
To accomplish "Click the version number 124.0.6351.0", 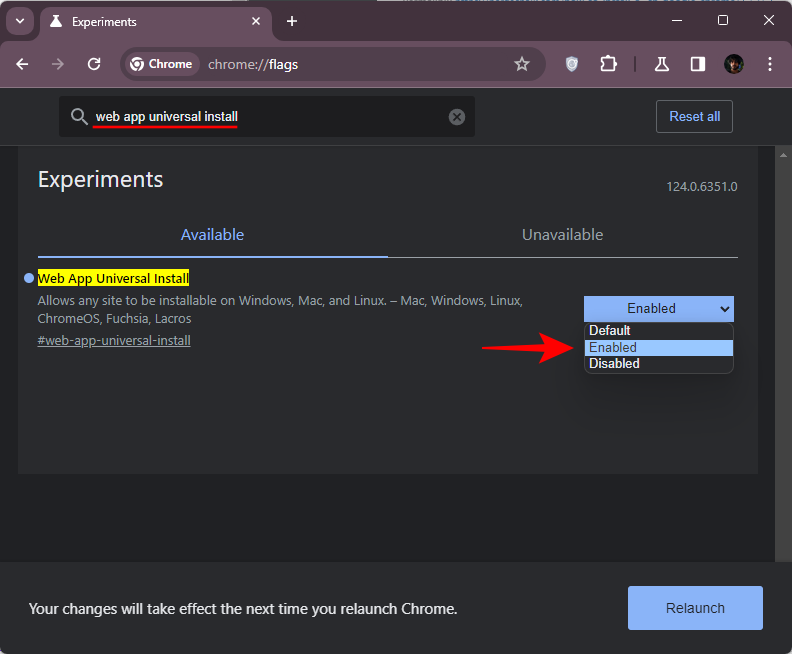I will tap(702, 187).
